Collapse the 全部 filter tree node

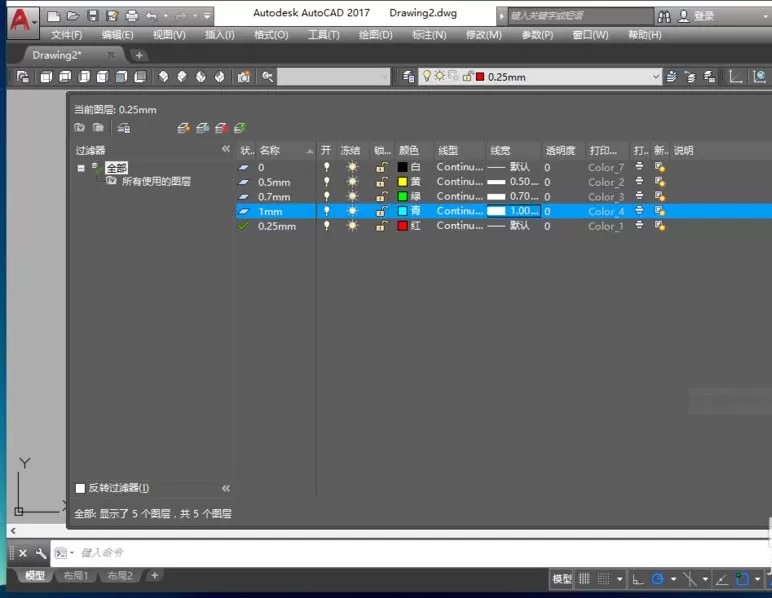(x=81, y=168)
